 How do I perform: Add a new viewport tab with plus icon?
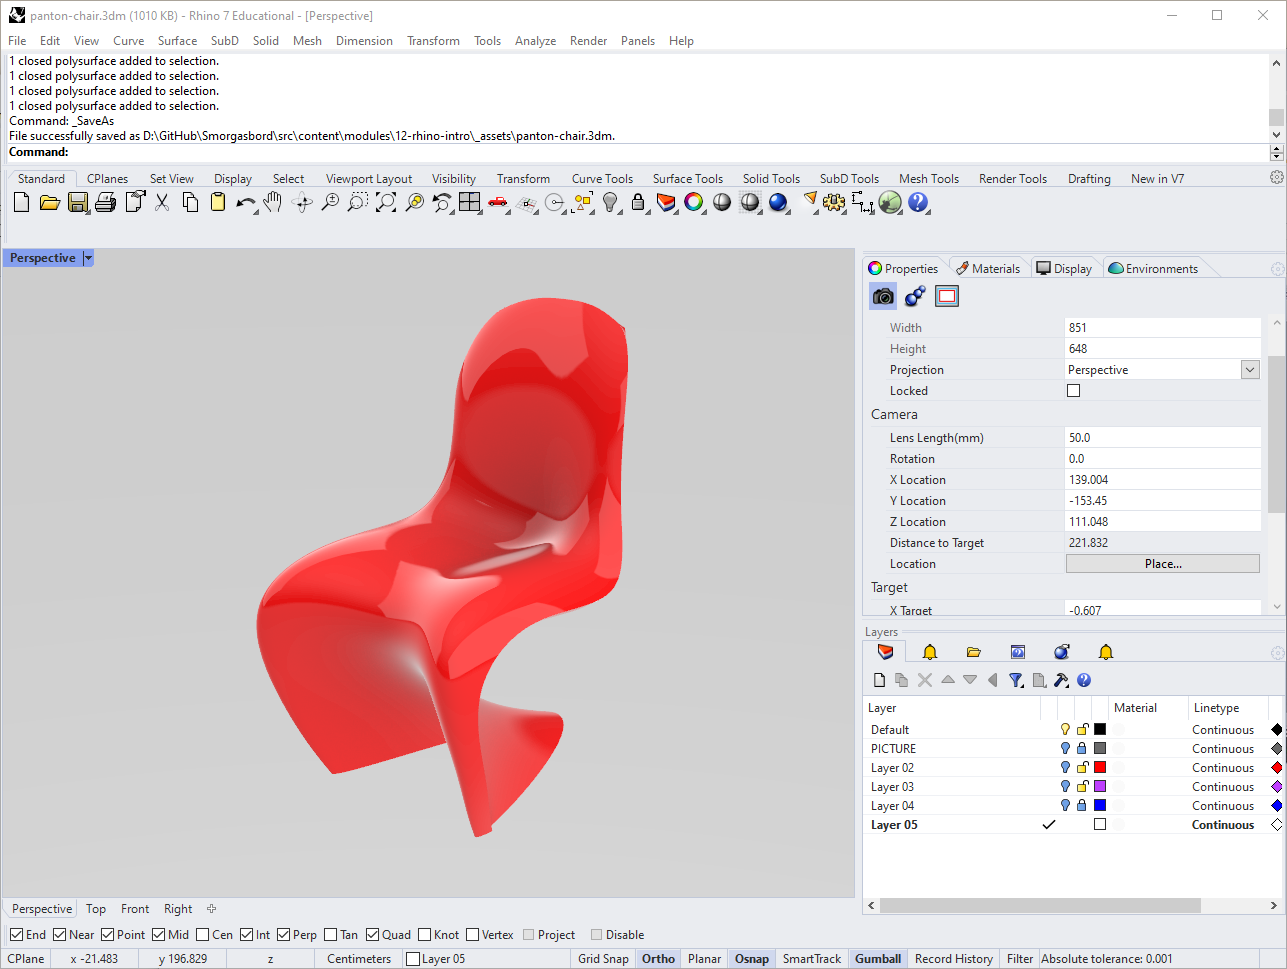(x=211, y=909)
